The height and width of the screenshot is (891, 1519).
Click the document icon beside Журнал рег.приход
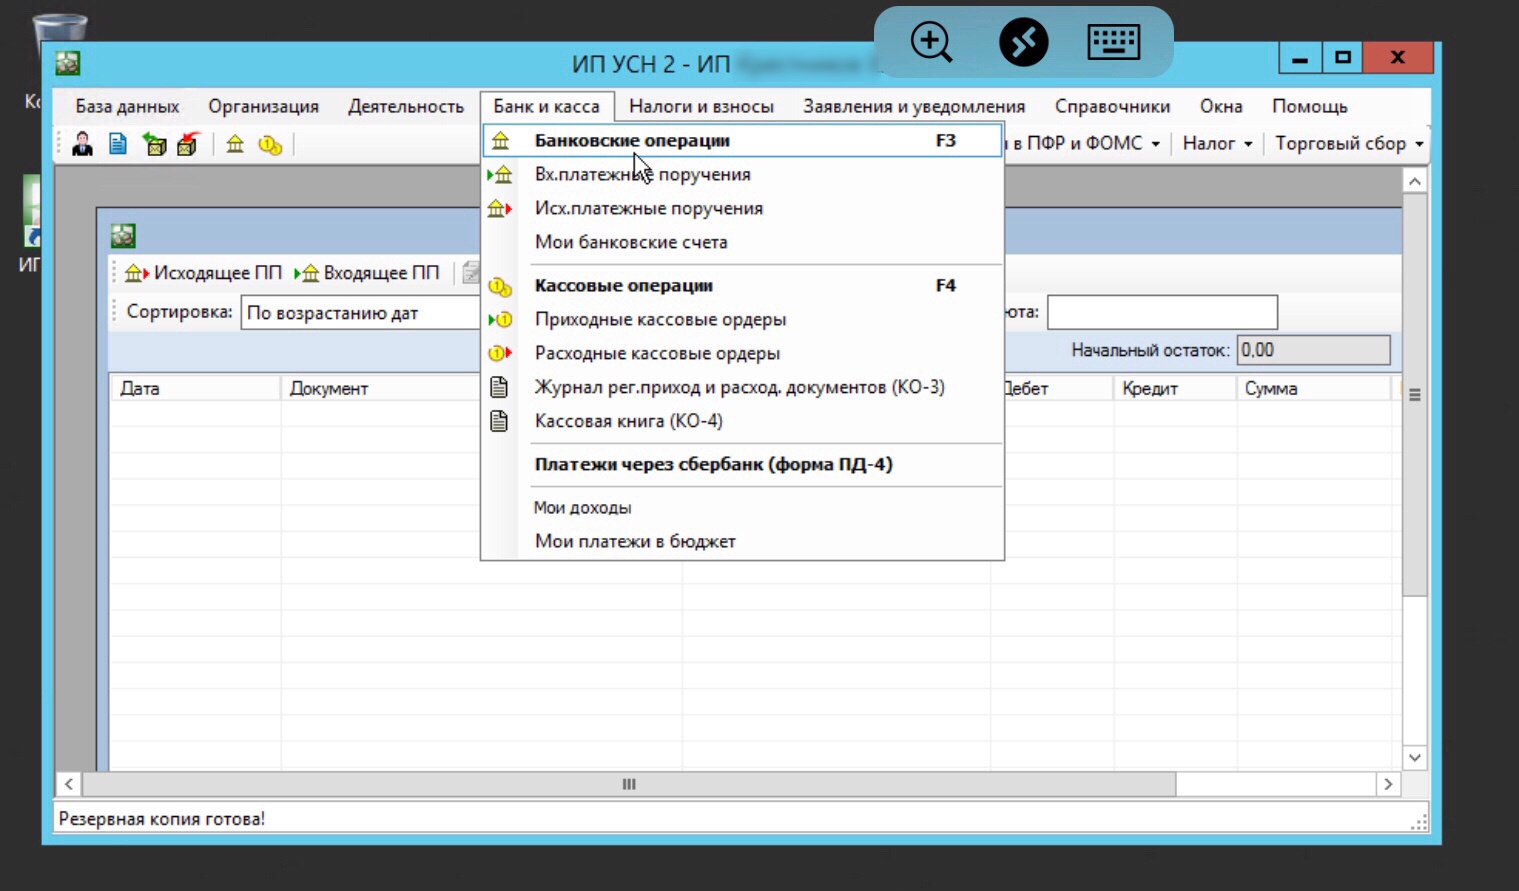tap(499, 387)
